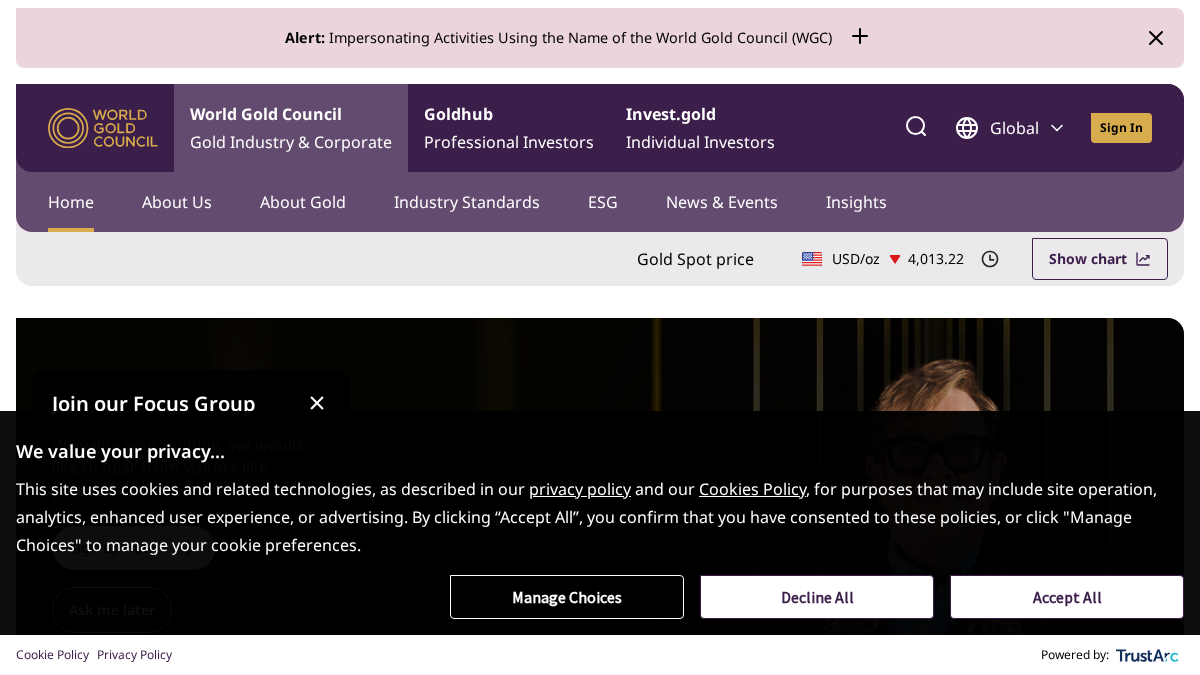Click the red down-arrow price indicator
This screenshot has height=675, width=1200.
[895, 259]
